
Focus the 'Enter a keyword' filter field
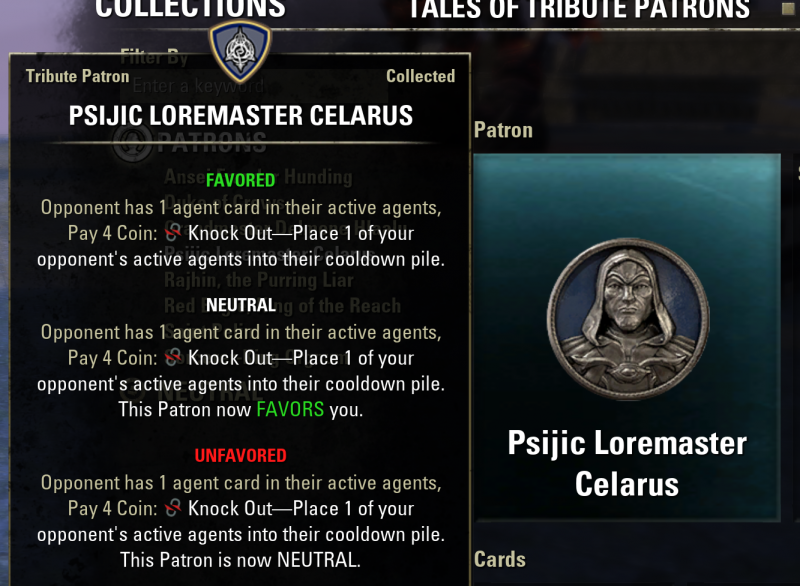[x=254, y=87]
